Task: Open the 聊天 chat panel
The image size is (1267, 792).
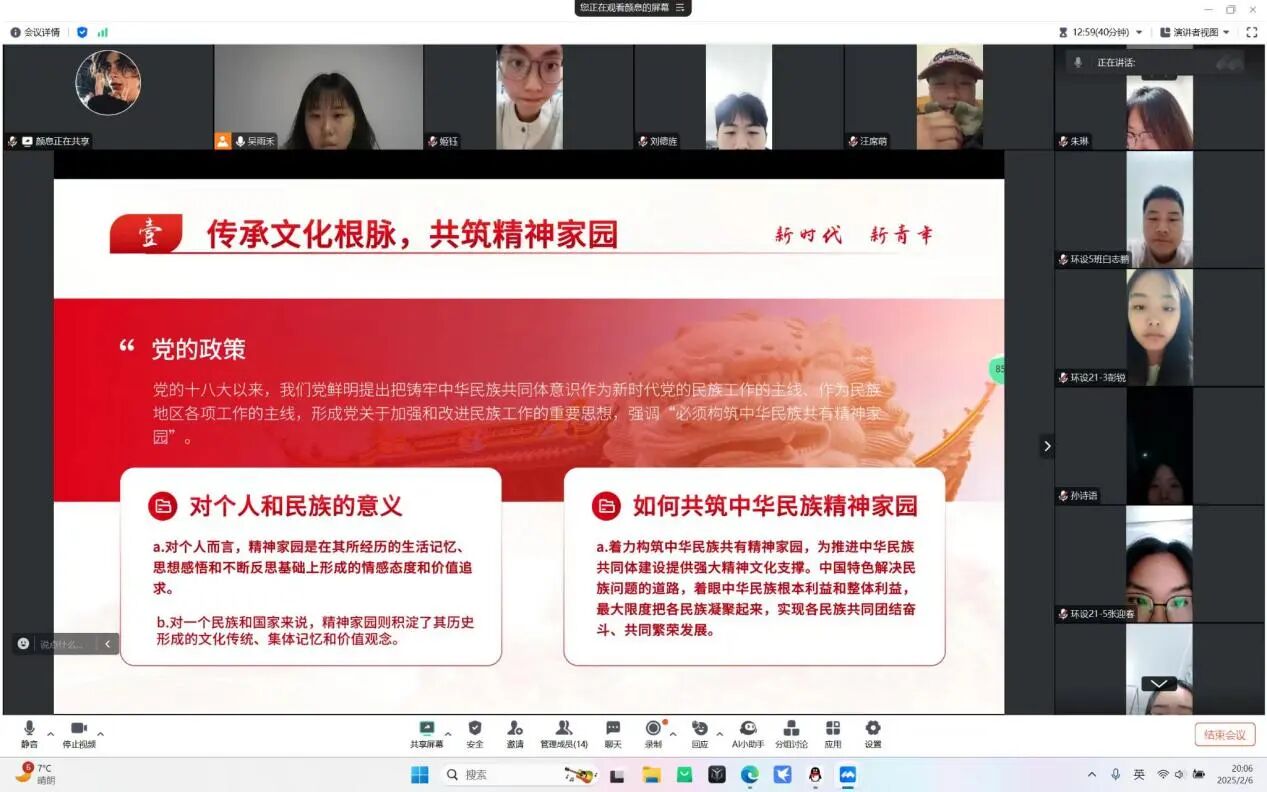Action: coord(613,733)
